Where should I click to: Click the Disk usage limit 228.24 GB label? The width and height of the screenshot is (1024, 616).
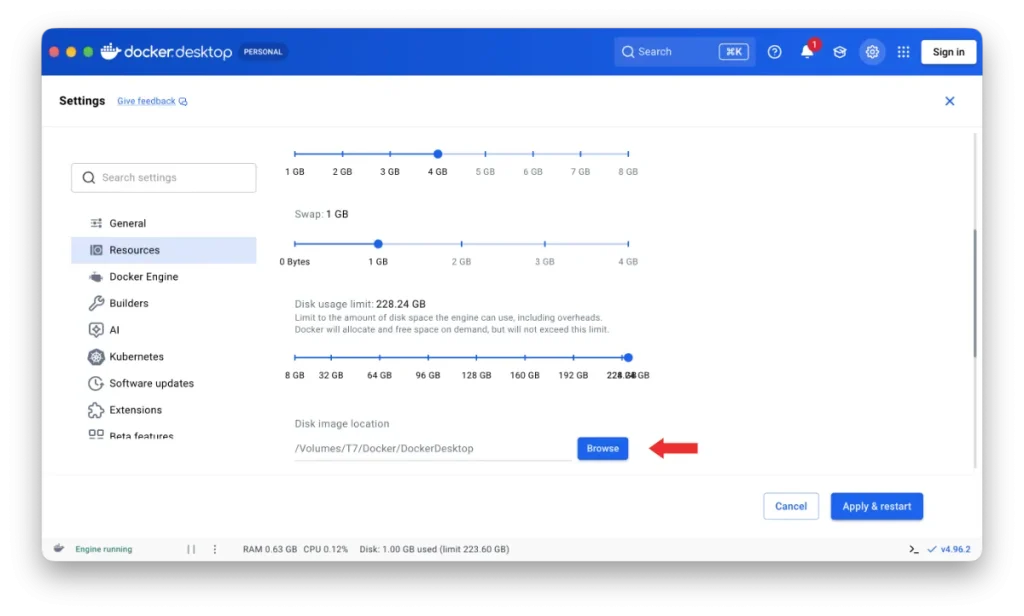point(360,304)
